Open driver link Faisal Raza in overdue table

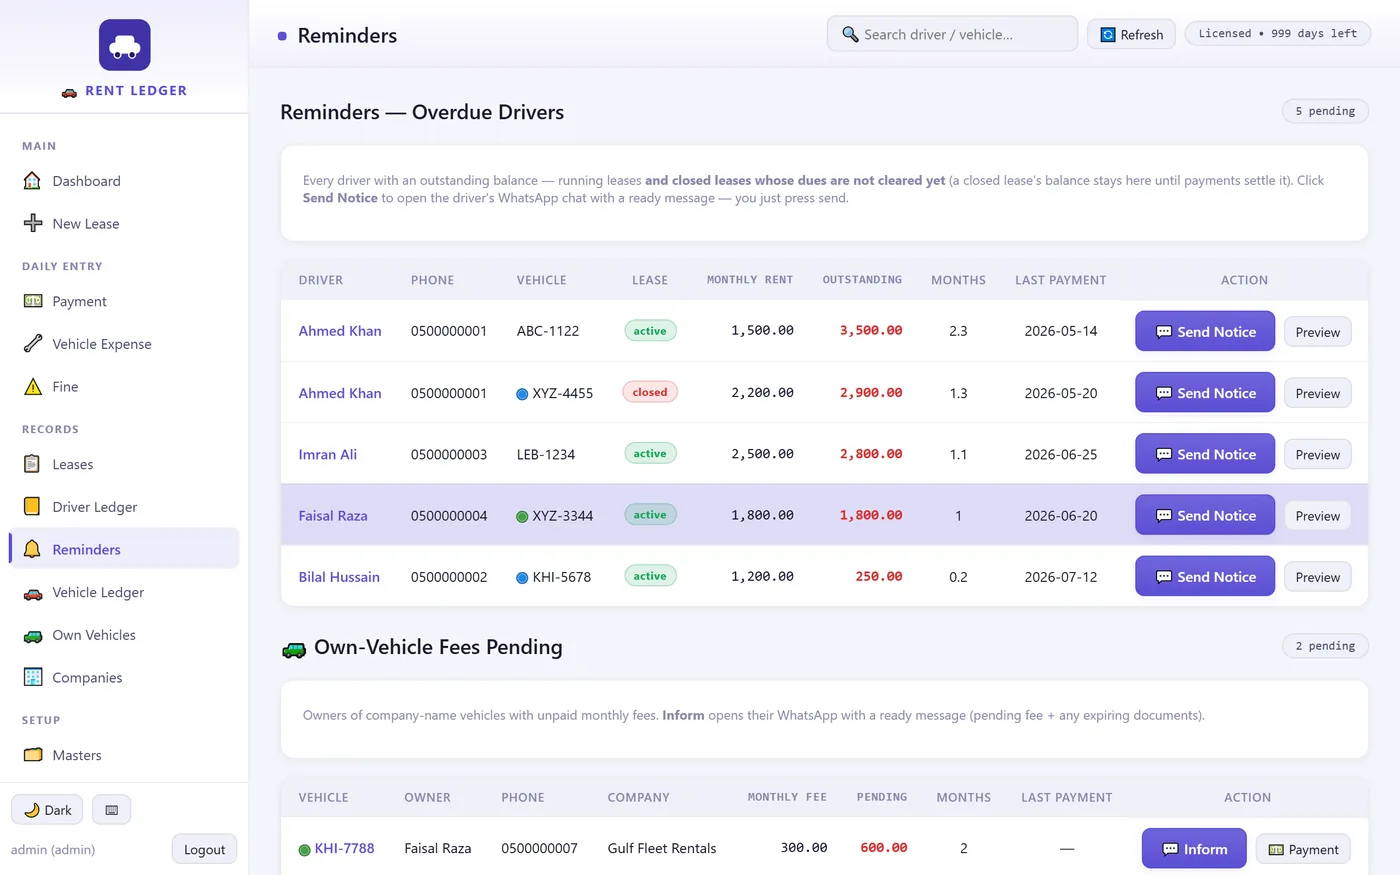[x=333, y=516]
